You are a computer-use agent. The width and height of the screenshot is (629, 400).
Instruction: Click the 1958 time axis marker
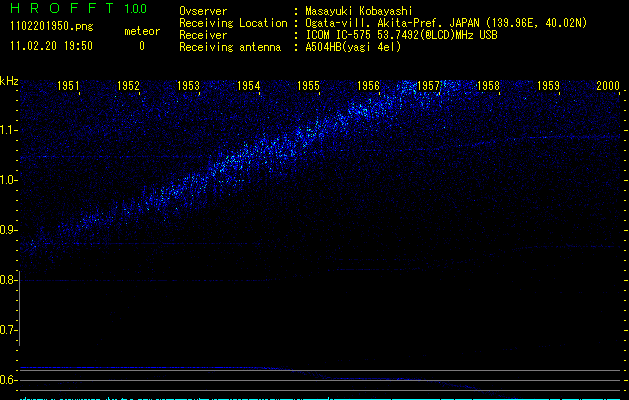pyautogui.click(x=488, y=86)
